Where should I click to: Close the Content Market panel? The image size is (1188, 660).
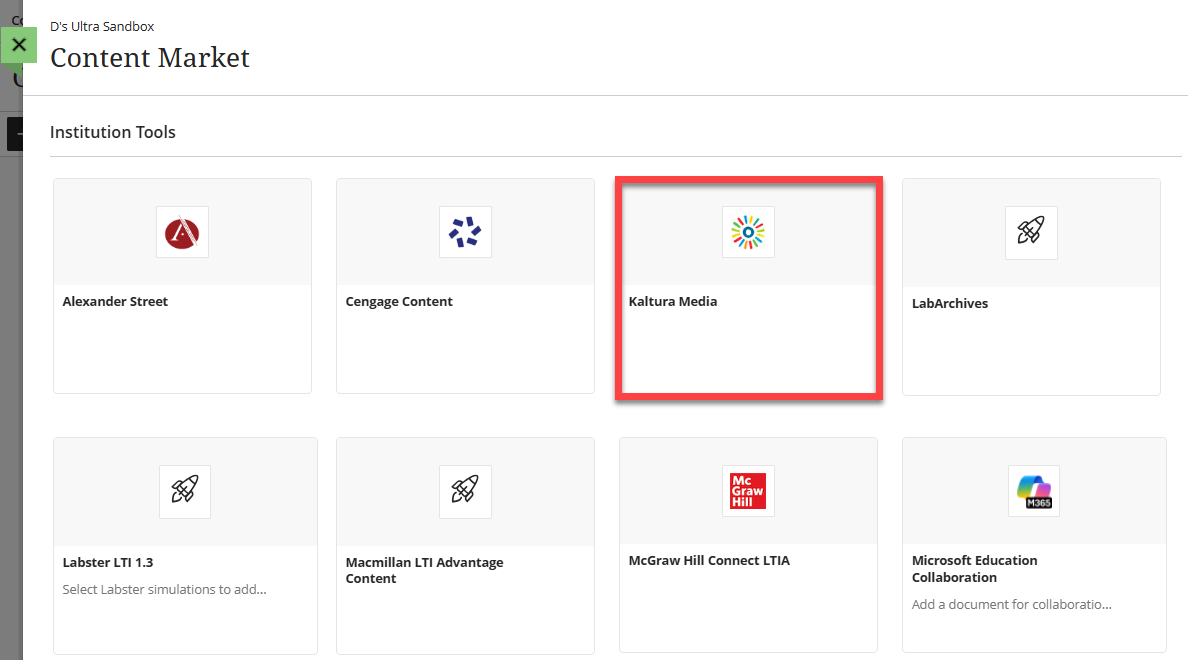coord(19,45)
